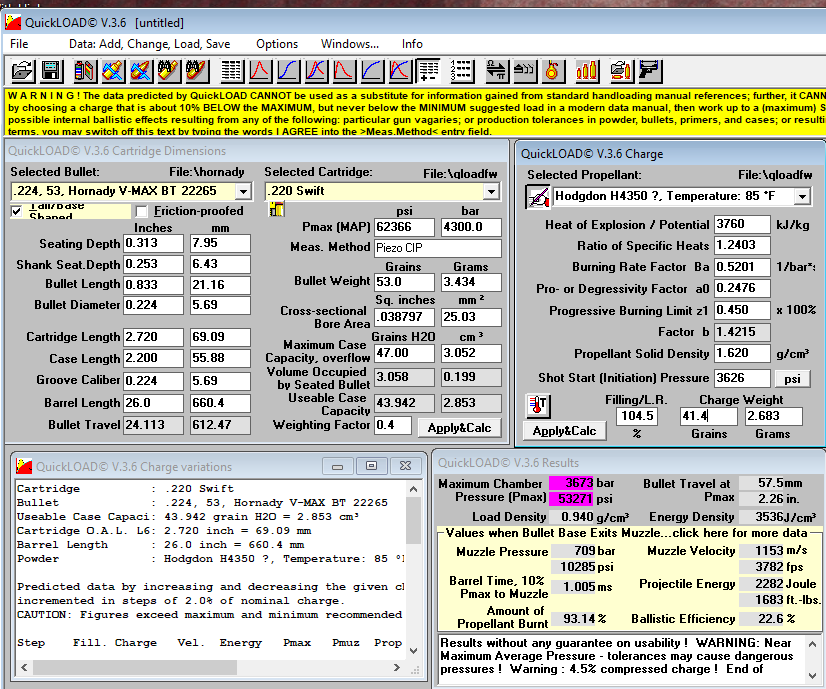
Task: Toggle the Tail/Base Shaped checkbox
Action: pyautogui.click(x=17, y=211)
